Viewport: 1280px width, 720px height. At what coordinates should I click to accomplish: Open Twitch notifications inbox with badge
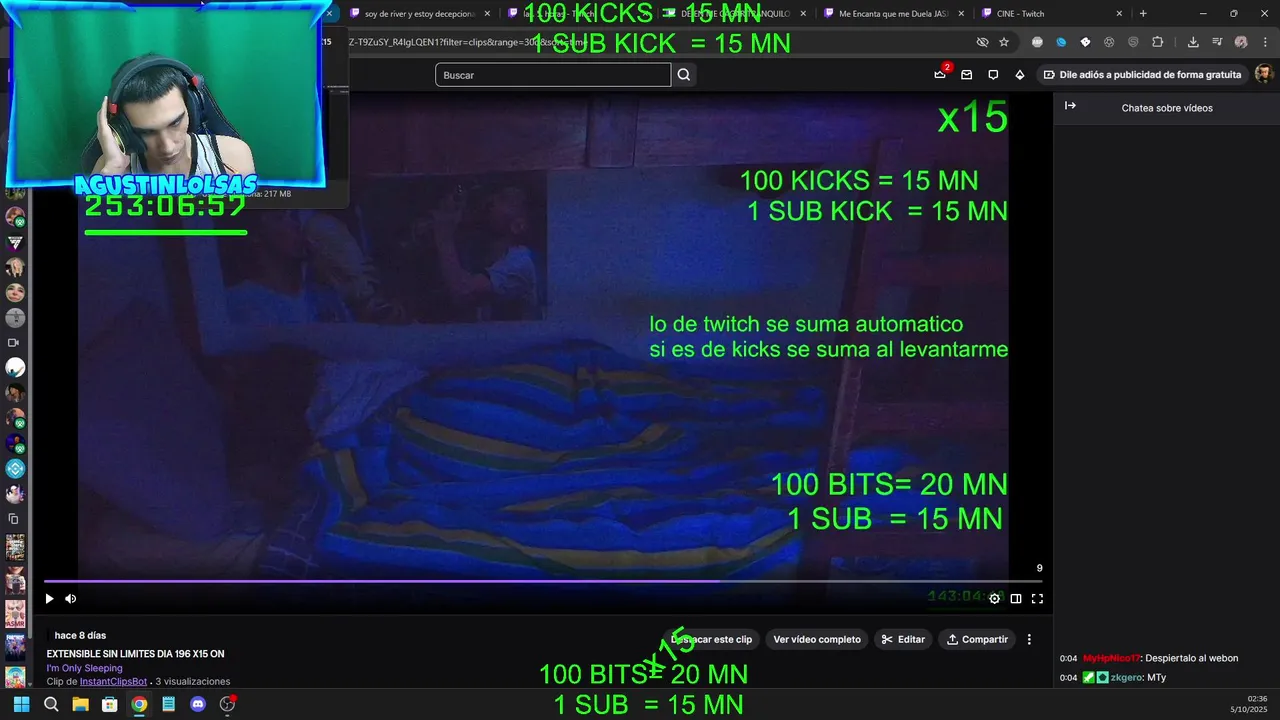940,75
